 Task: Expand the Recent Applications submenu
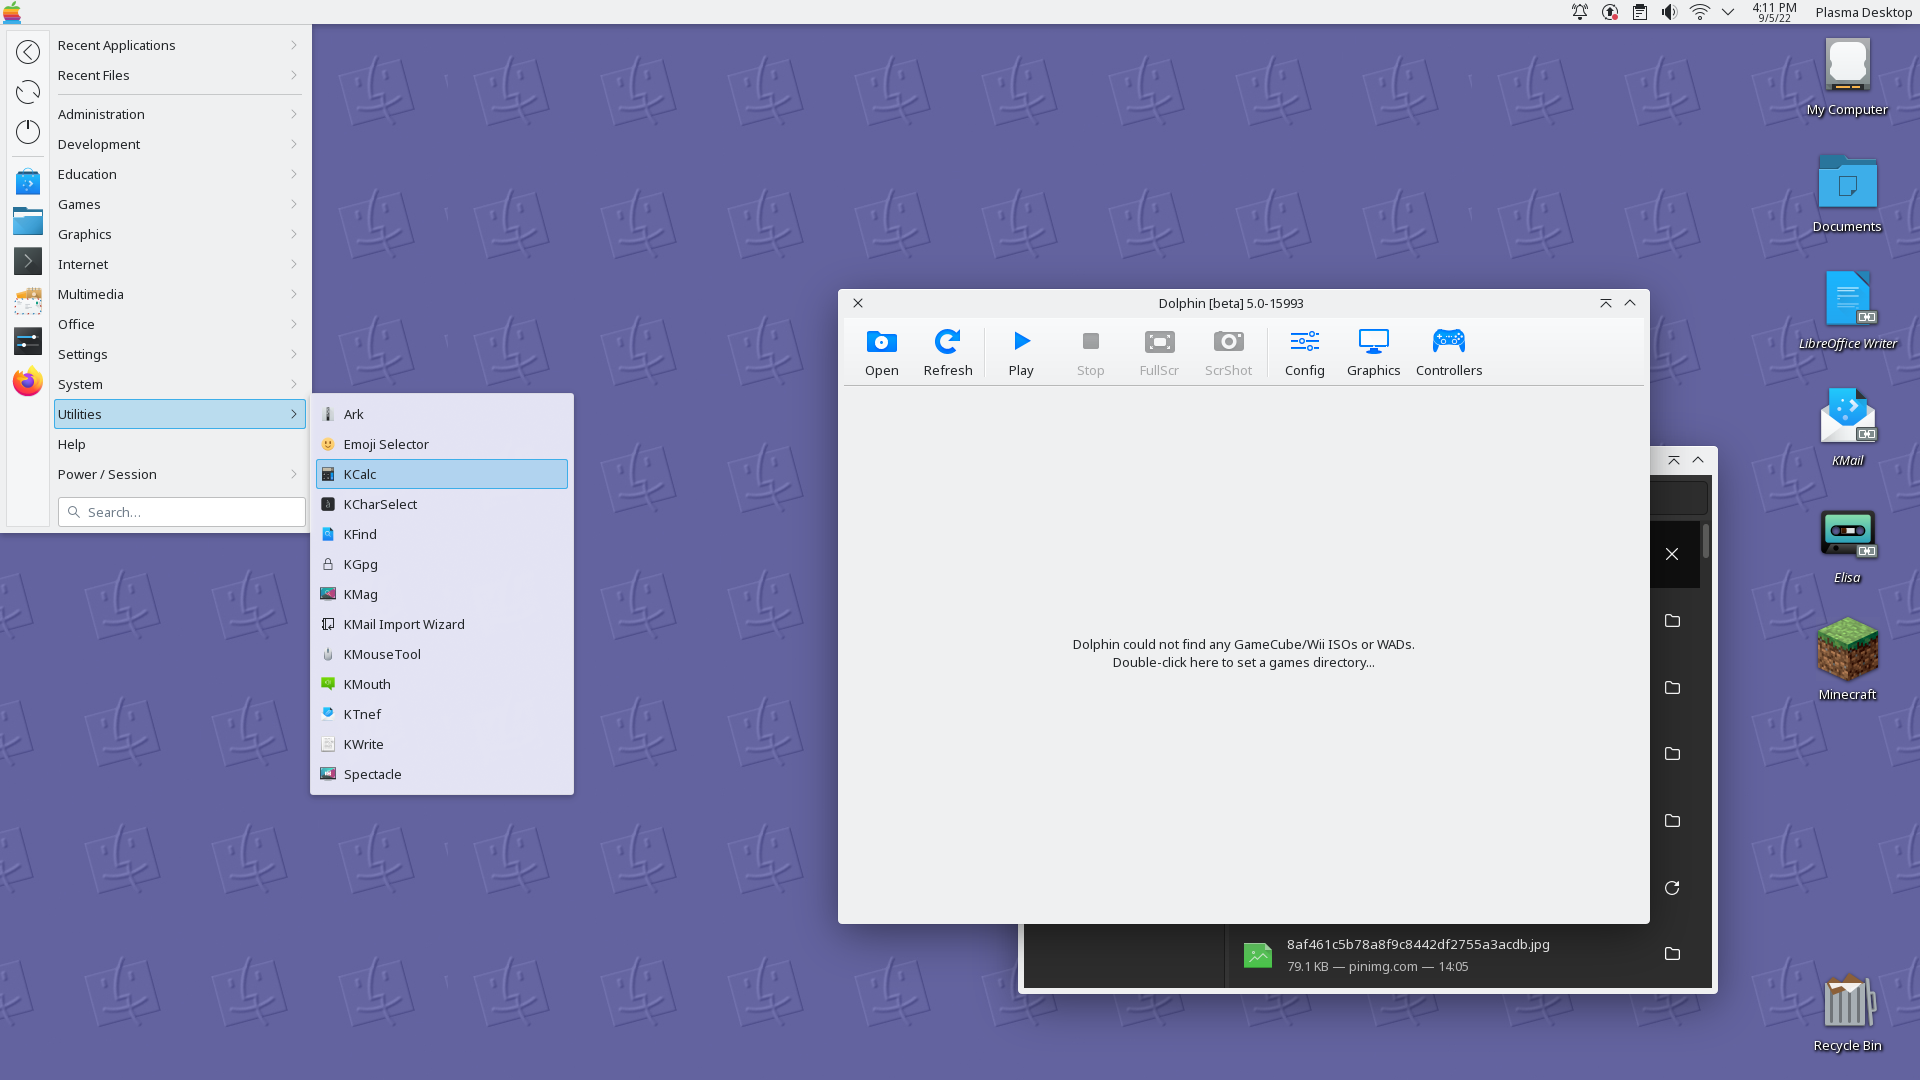(x=179, y=45)
